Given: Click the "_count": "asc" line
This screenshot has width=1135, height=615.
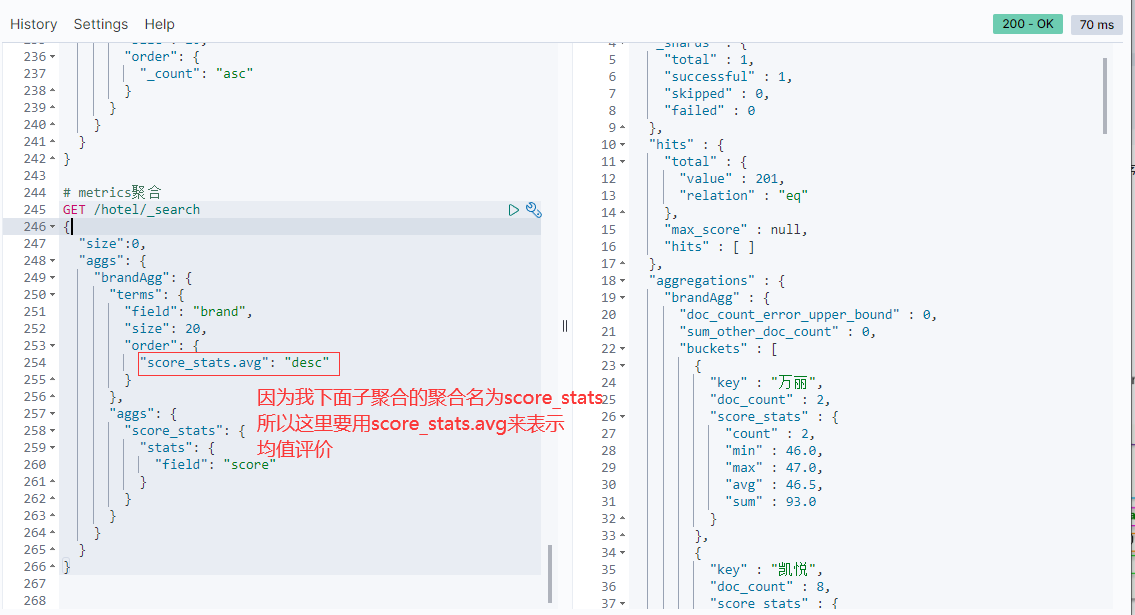Looking at the screenshot, I should (196, 74).
